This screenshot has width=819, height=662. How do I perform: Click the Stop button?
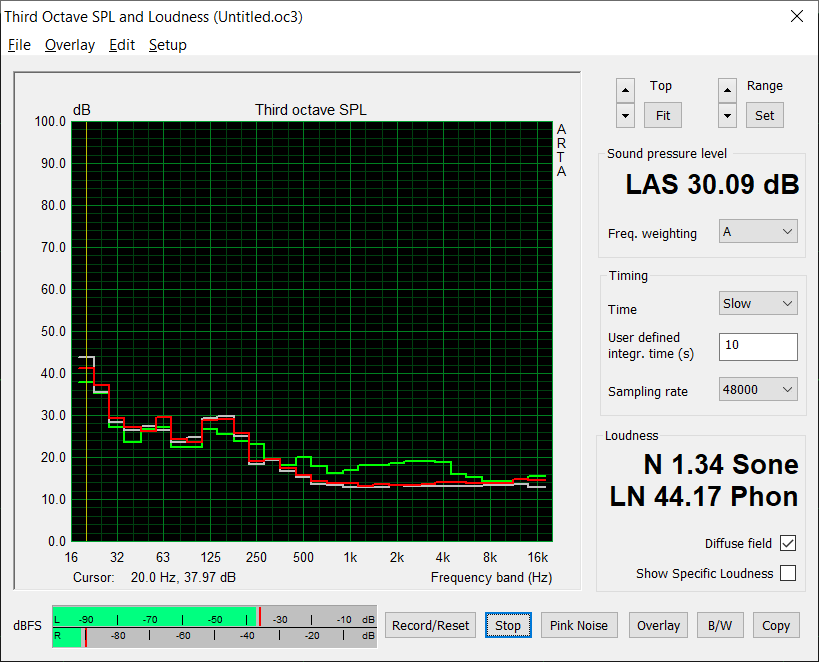pyautogui.click(x=508, y=625)
